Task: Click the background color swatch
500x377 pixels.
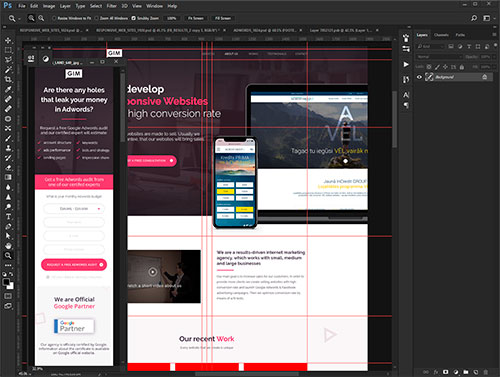Action: 10,286
